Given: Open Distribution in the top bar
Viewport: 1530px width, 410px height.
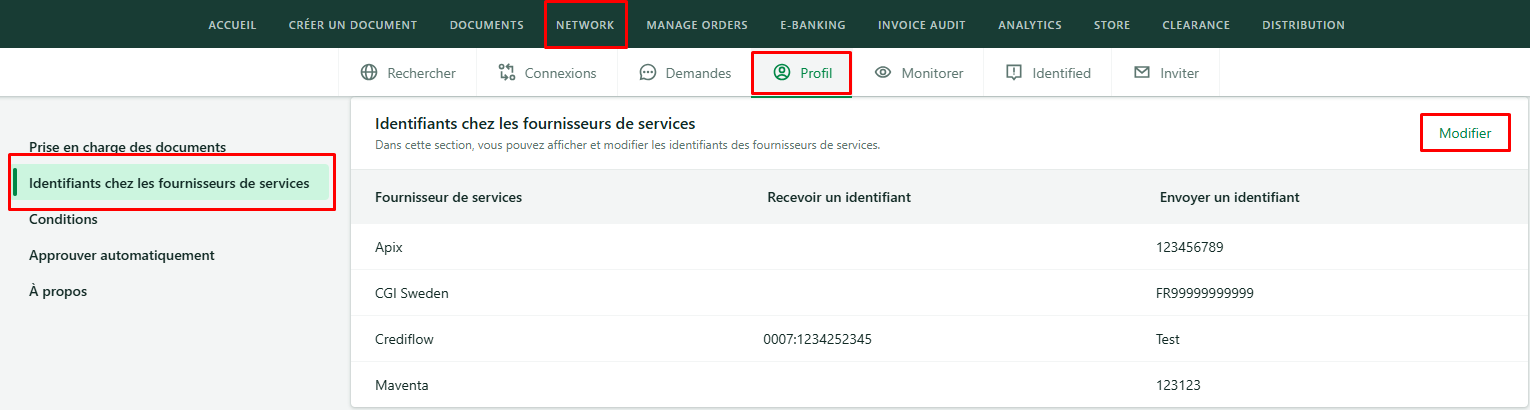Looking at the screenshot, I should click(x=1303, y=25).
